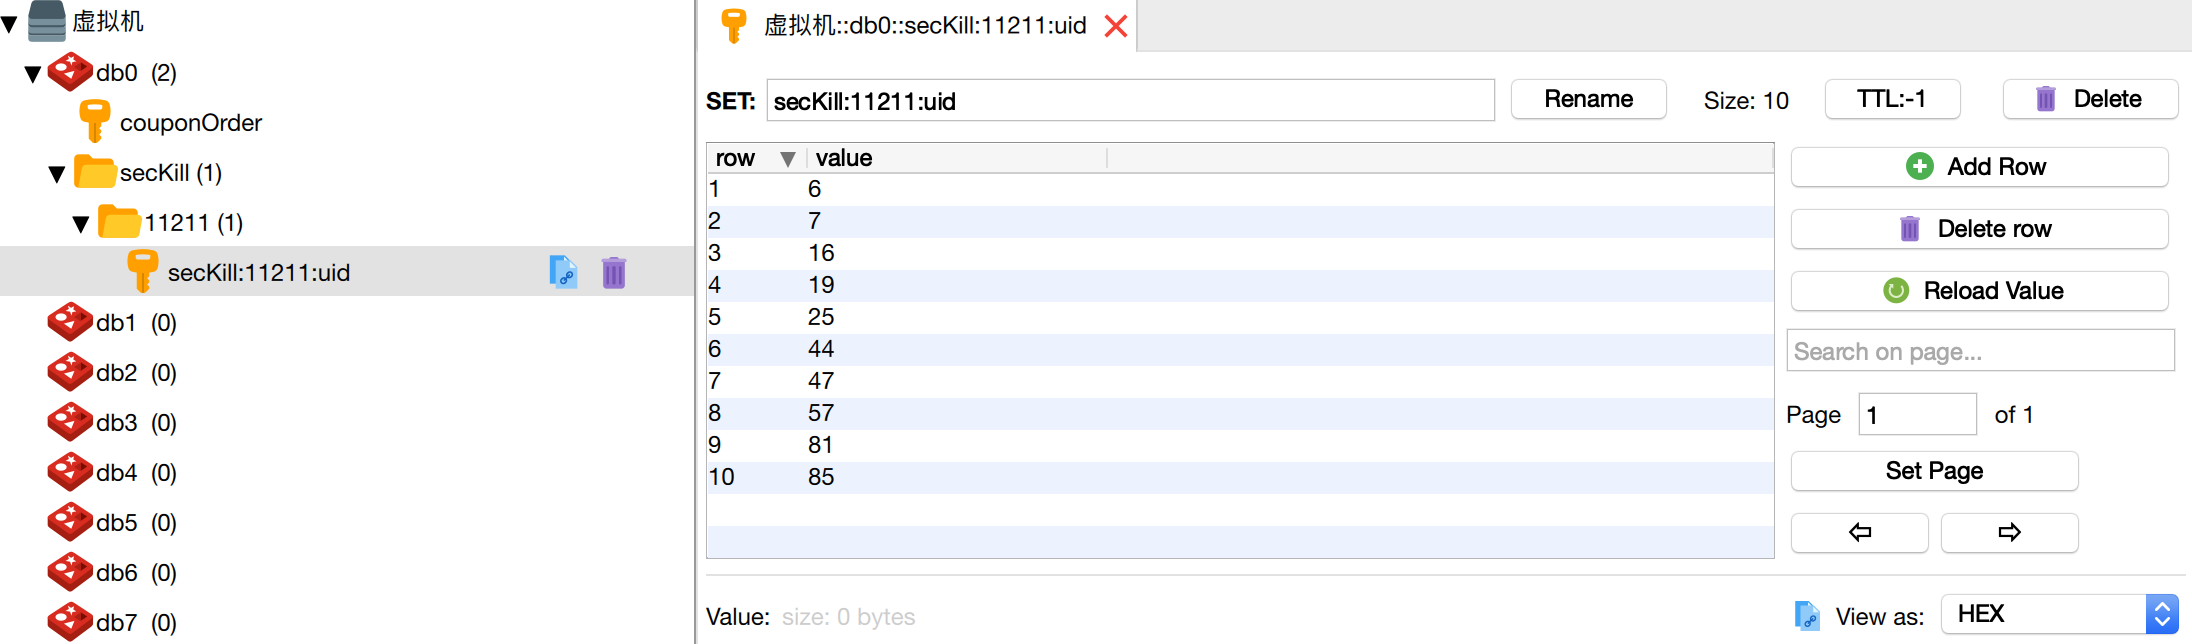The image size is (2192, 644).
Task: Collapse the 11211 folder
Action: tap(81, 224)
